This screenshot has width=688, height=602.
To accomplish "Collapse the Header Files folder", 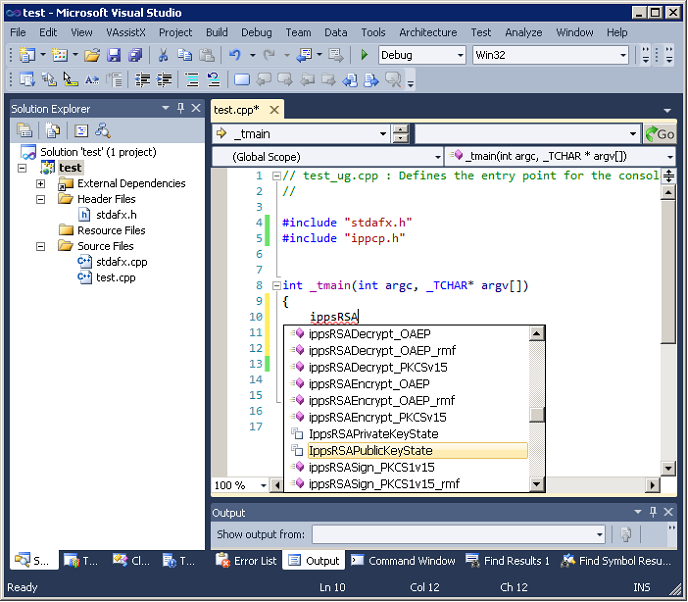I will click(x=40, y=199).
